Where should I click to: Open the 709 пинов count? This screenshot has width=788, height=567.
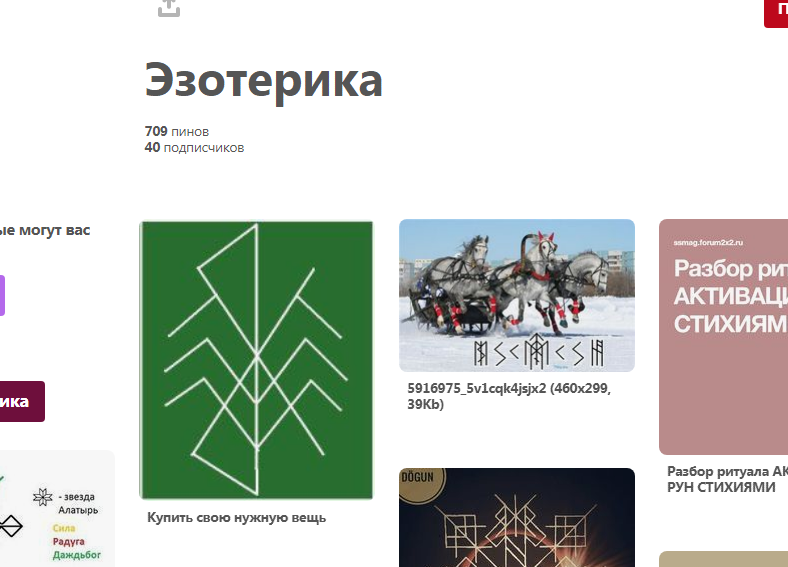177,131
